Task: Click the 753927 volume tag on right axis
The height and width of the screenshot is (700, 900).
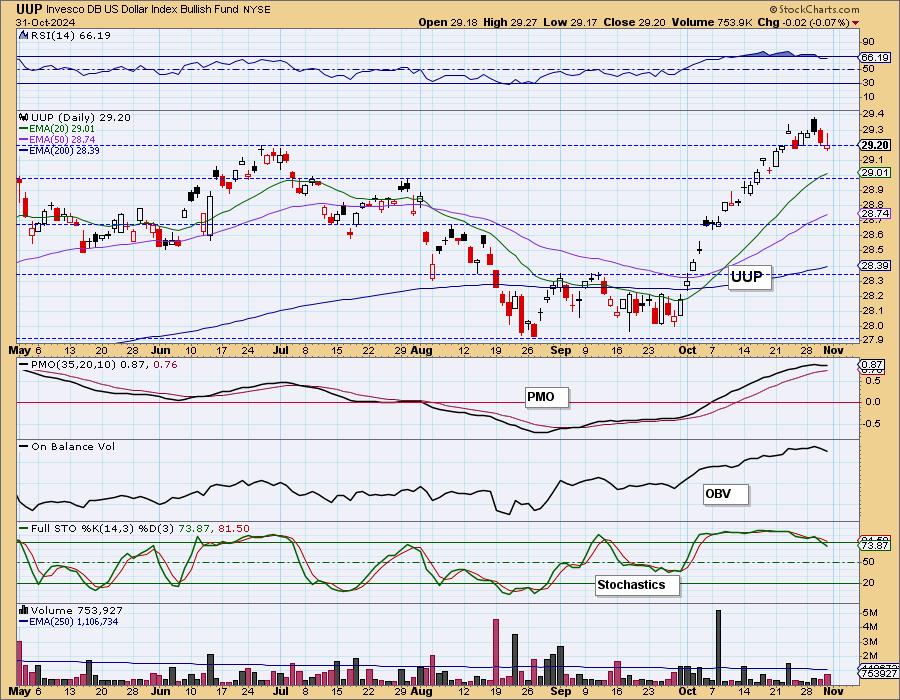Action: (878, 674)
